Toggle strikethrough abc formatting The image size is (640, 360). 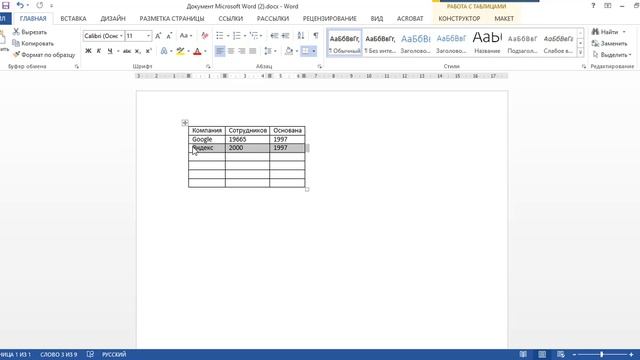tap(127, 51)
